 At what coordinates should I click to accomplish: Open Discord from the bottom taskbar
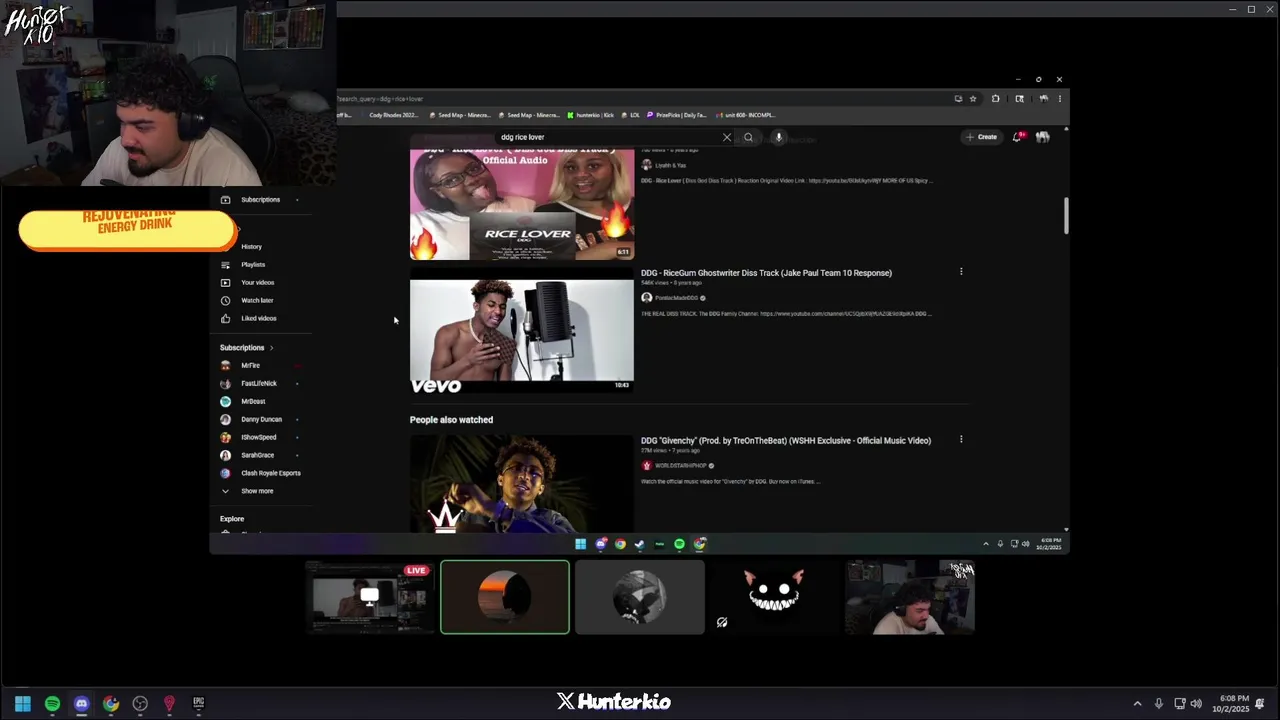pyautogui.click(x=81, y=704)
